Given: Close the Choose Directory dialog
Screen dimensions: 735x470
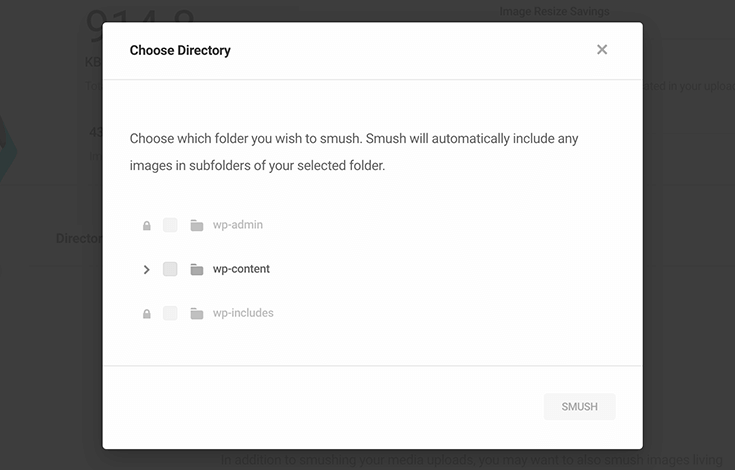Looking at the screenshot, I should point(602,50).
